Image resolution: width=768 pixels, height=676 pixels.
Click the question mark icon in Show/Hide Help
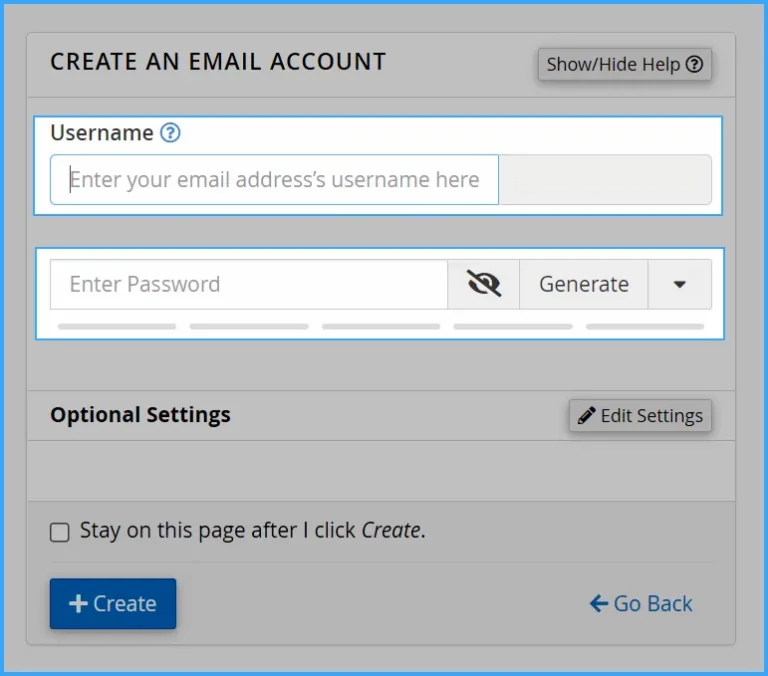click(694, 65)
